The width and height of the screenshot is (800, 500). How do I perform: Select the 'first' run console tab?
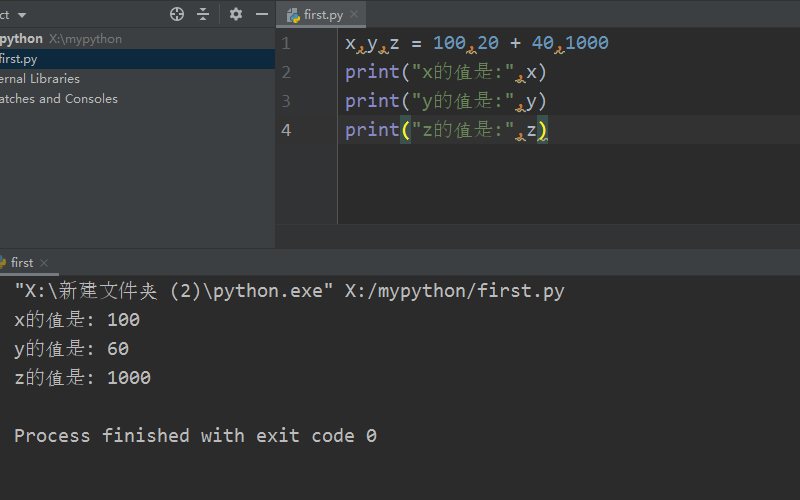22,263
